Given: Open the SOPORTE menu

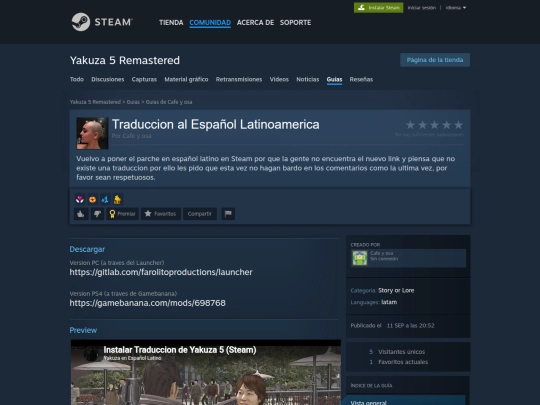Looking at the screenshot, I should point(295,22).
